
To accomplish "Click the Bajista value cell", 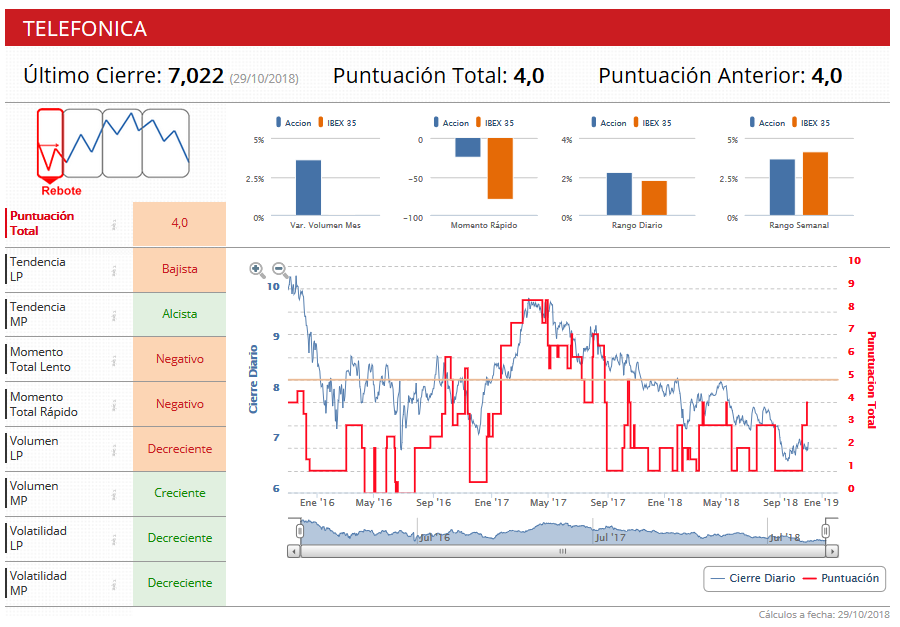I will [x=180, y=269].
